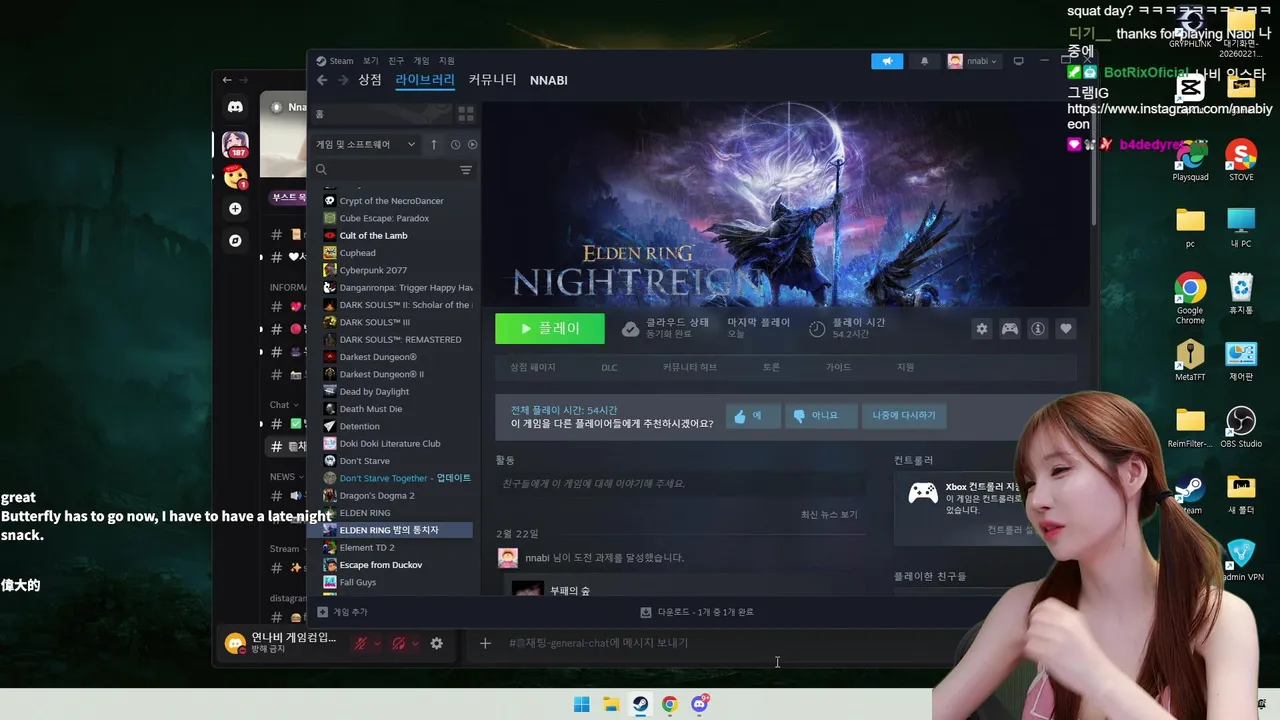This screenshot has height=720, width=1280.
Task: Go forward with Steam's right arrow
Action: click(343, 80)
